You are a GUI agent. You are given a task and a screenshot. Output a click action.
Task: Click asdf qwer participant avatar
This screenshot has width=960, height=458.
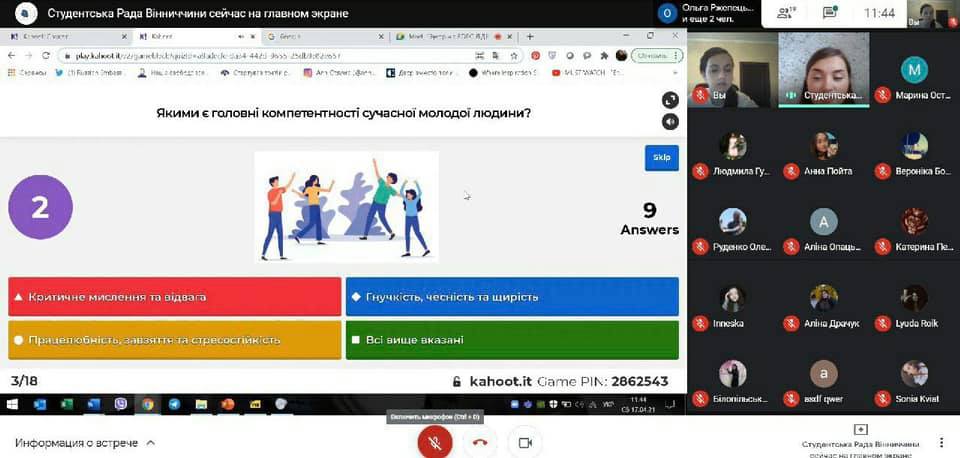click(x=823, y=374)
